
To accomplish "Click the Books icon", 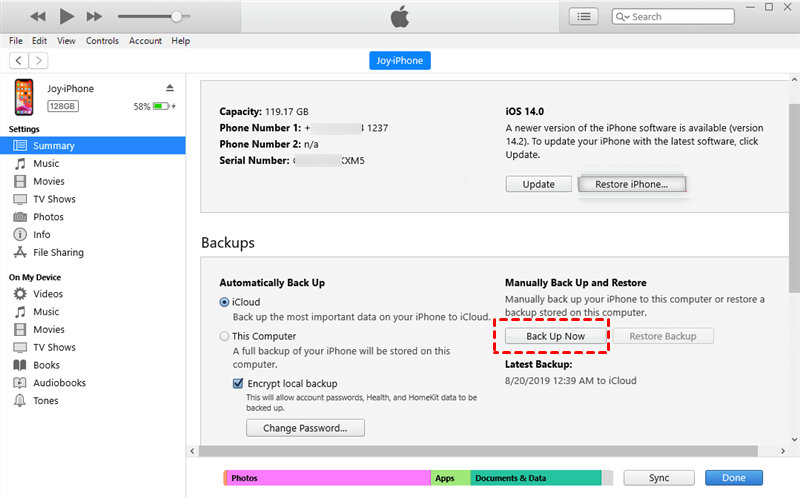I will tap(20, 365).
